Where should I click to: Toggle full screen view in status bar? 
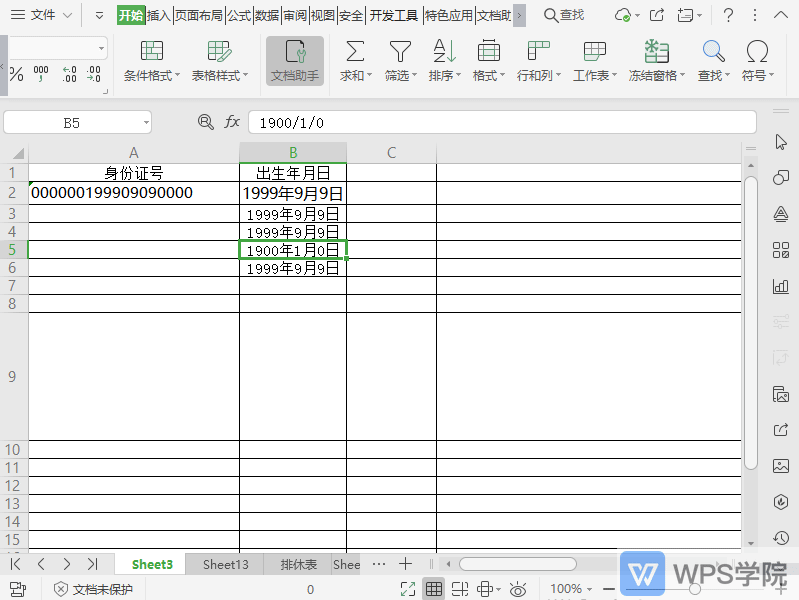point(408,589)
